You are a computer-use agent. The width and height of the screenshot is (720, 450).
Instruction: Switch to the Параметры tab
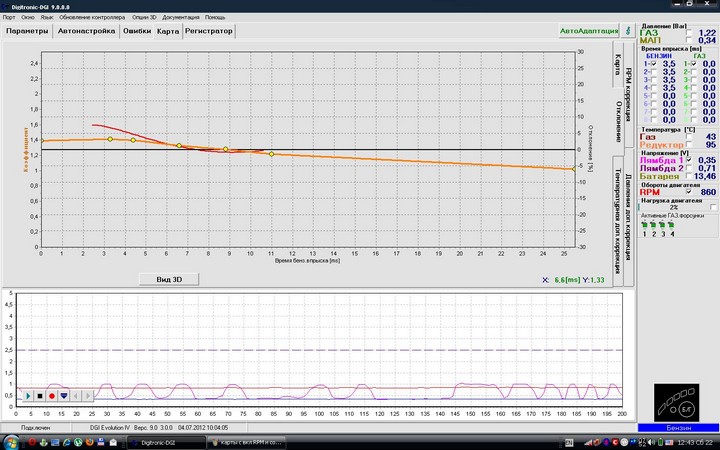point(27,31)
